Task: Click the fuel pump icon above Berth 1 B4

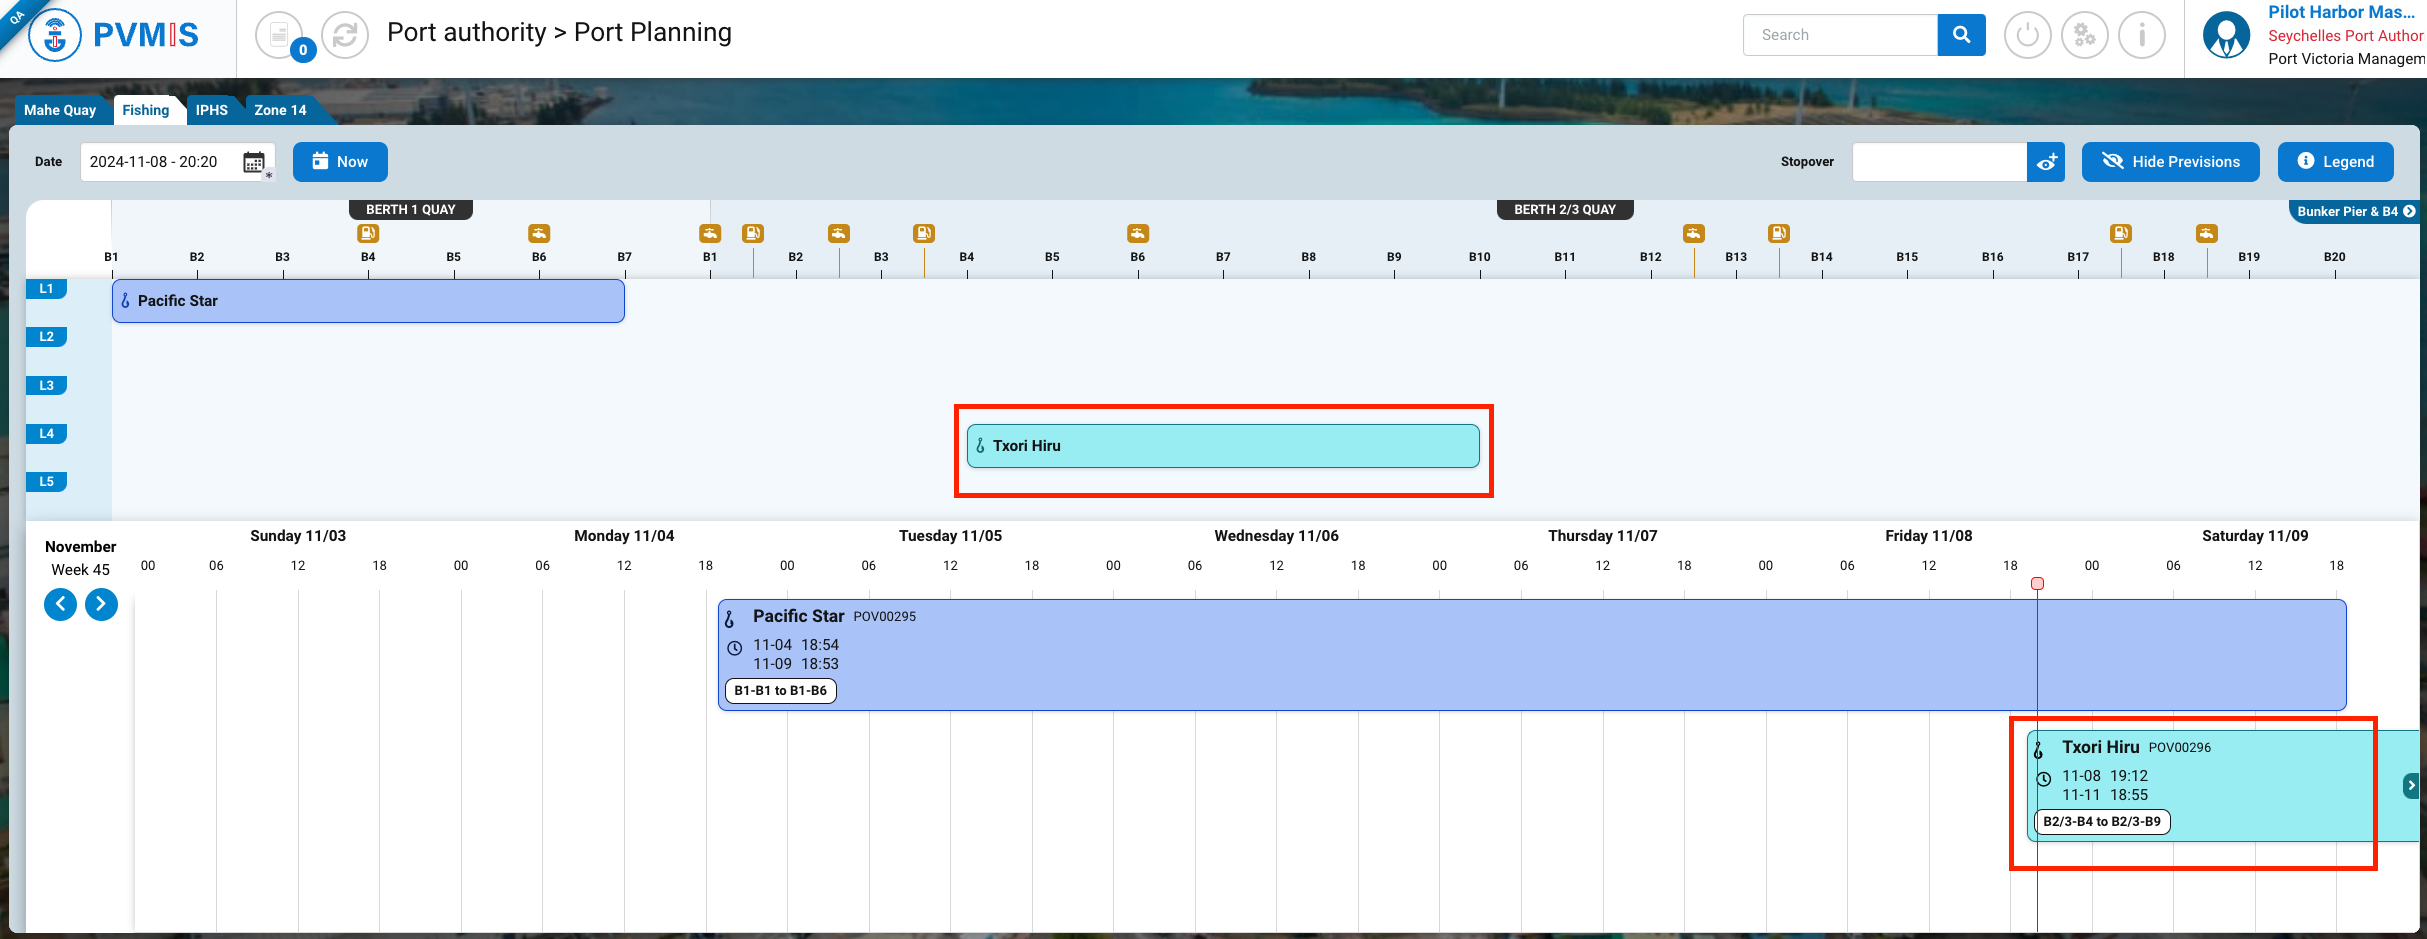Action: [368, 233]
